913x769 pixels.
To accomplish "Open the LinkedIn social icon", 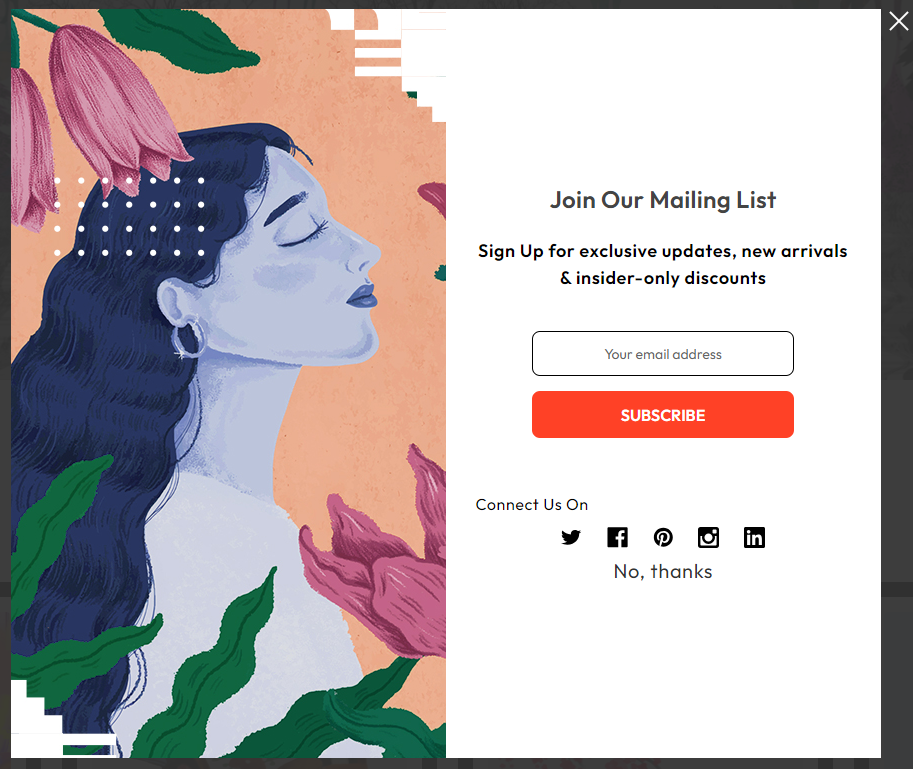I will [754, 537].
